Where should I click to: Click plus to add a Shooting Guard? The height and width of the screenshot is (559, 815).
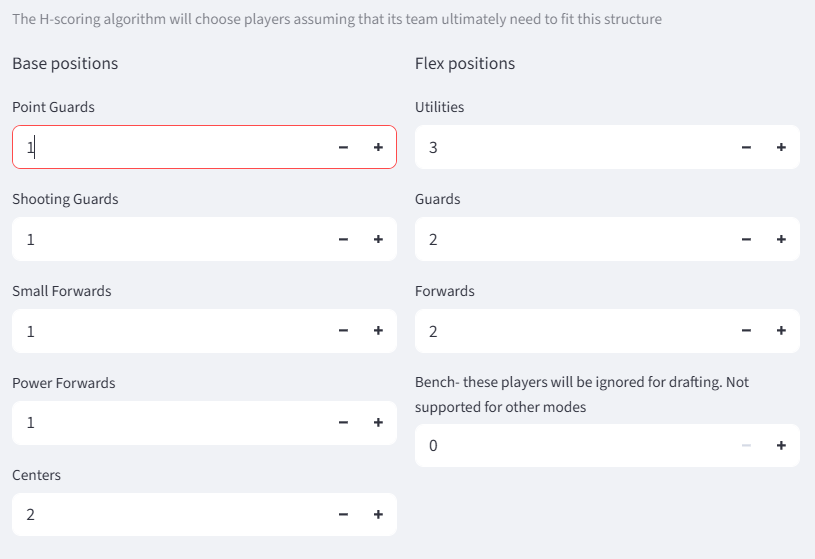pyautogui.click(x=378, y=239)
